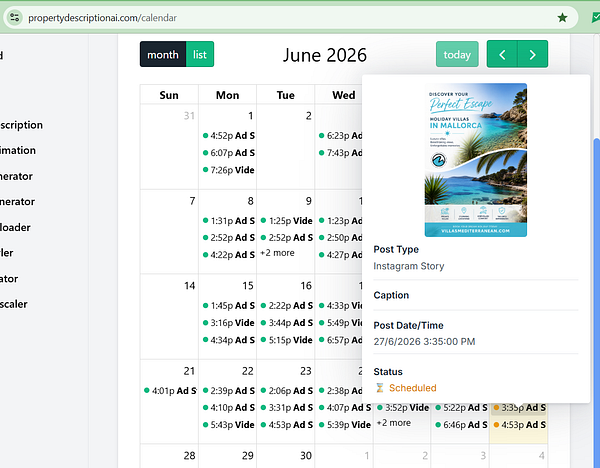Screen dimensions: 600x468
Task: Open sidebar item ending in 'ator'
Action: click(9, 279)
